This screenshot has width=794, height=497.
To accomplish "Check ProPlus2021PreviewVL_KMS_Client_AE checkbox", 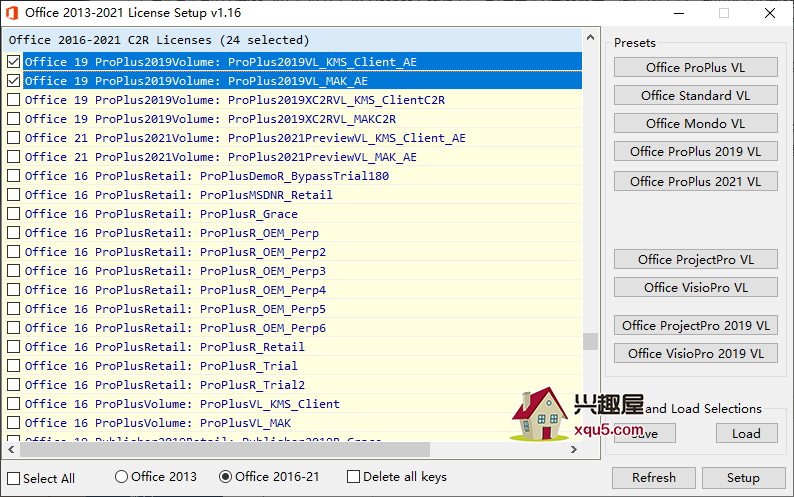I will (14, 138).
